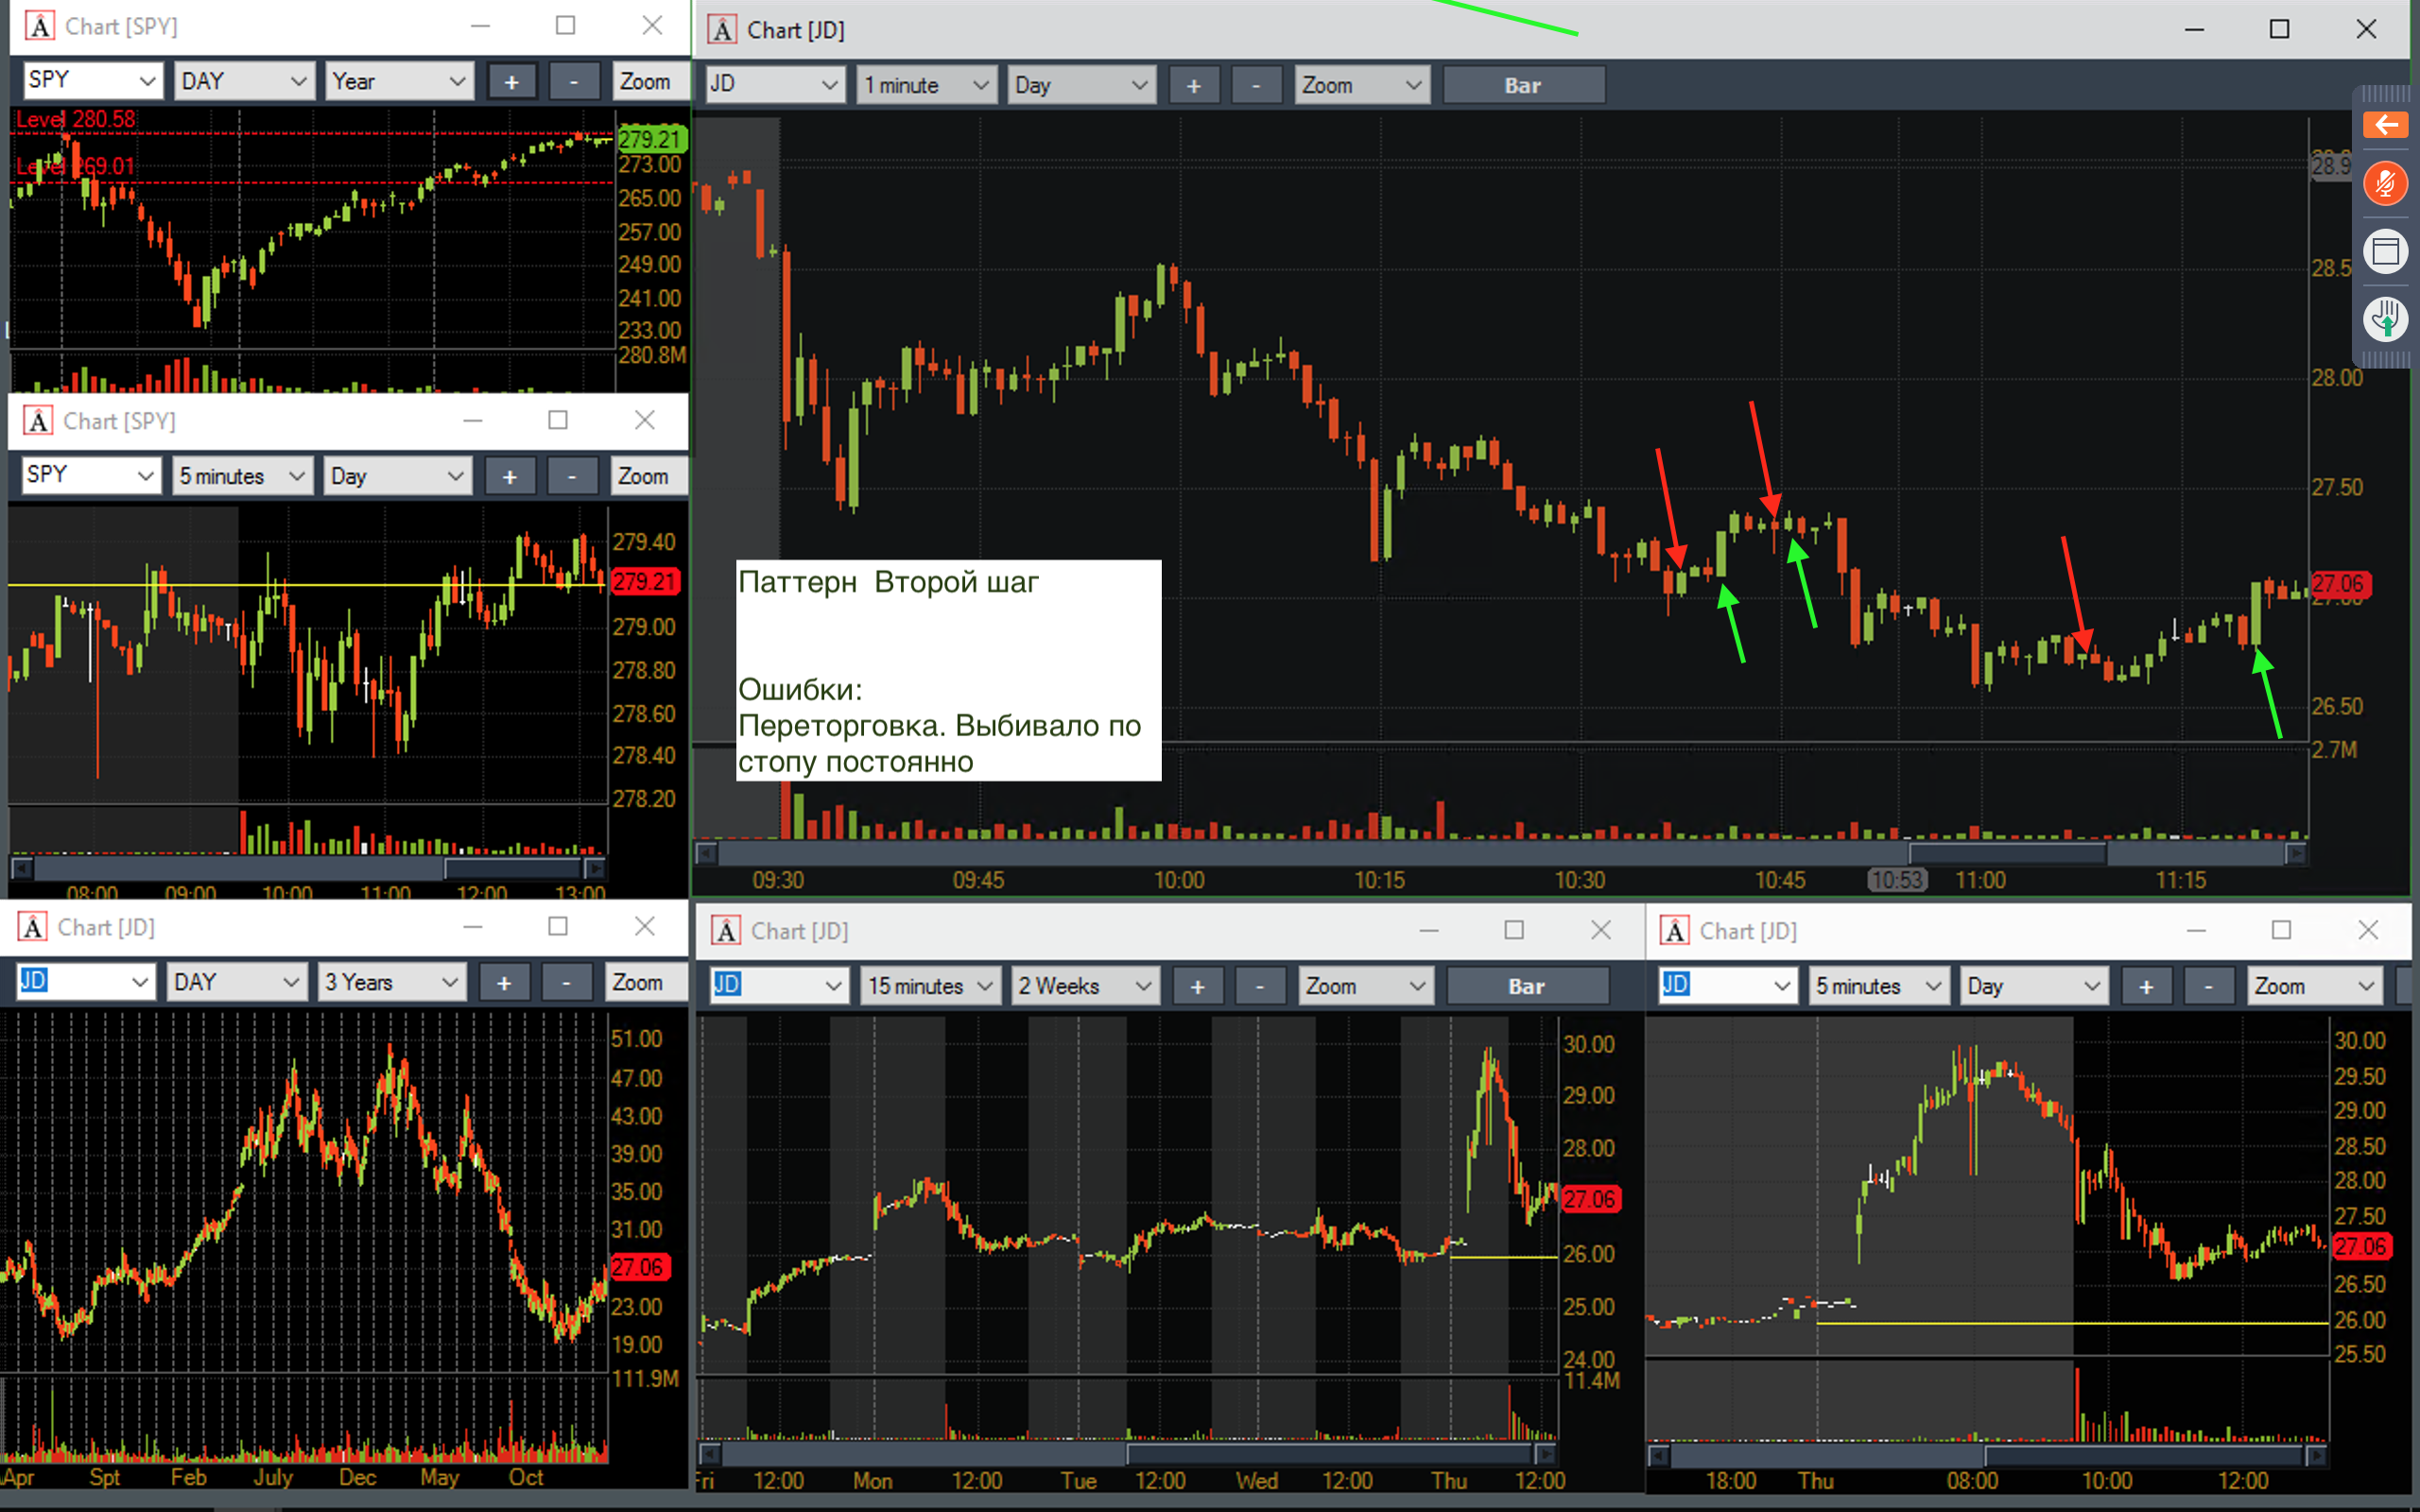Click left scroll arrow of main JD chart
This screenshot has width=2420, height=1512.
pos(706,853)
